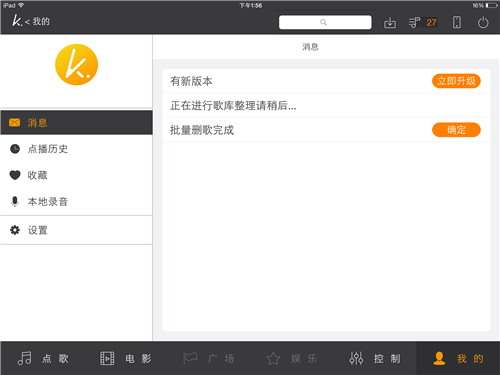Click the 立即升级 upgrade button
Viewport: 500px width, 375px height.
(x=456, y=81)
